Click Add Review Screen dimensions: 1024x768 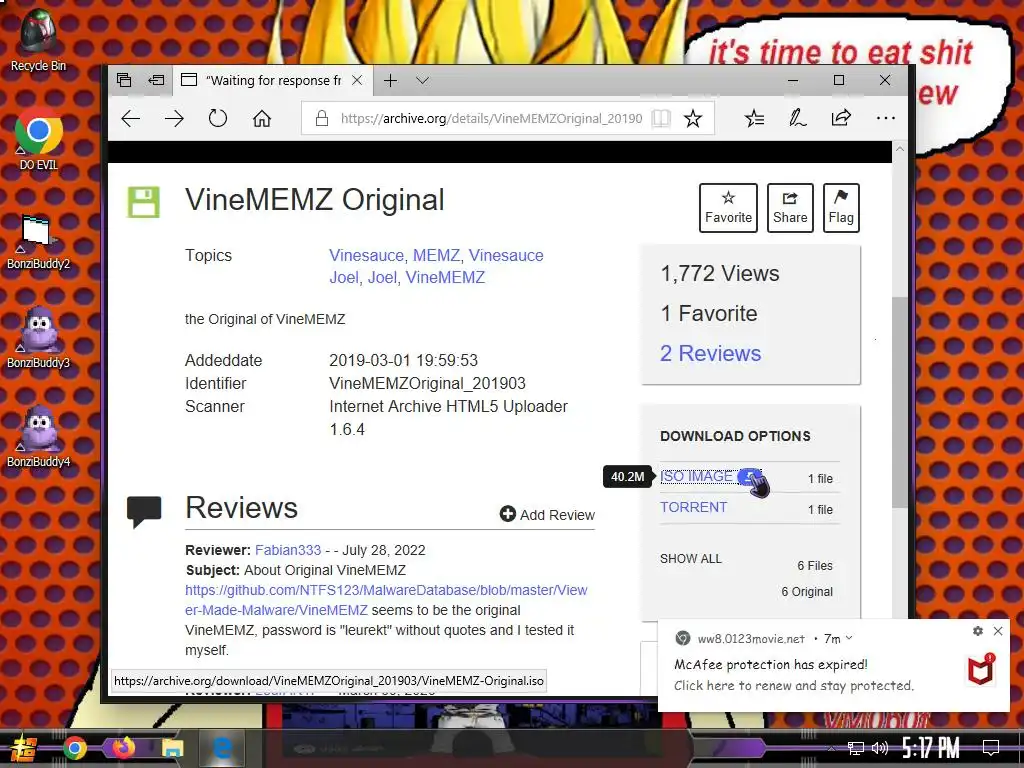pyautogui.click(x=547, y=515)
